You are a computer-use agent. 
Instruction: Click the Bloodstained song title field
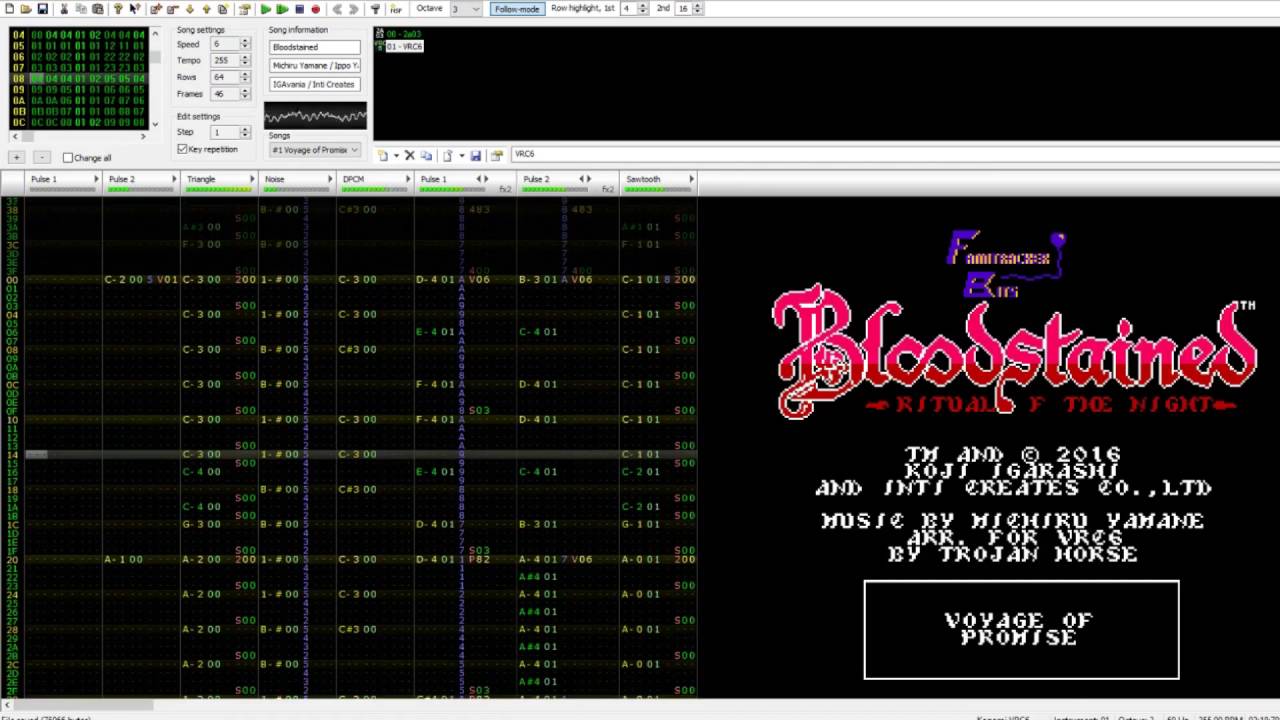coord(315,47)
